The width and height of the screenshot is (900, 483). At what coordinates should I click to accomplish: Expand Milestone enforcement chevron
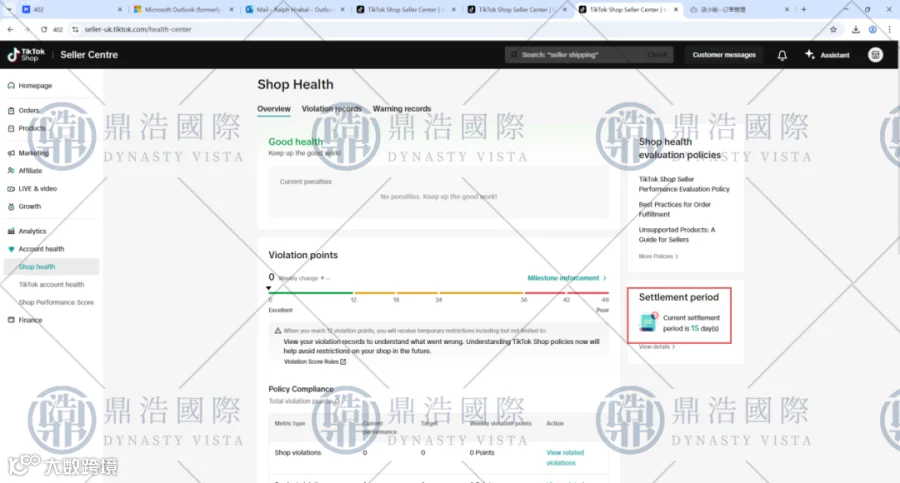604,278
